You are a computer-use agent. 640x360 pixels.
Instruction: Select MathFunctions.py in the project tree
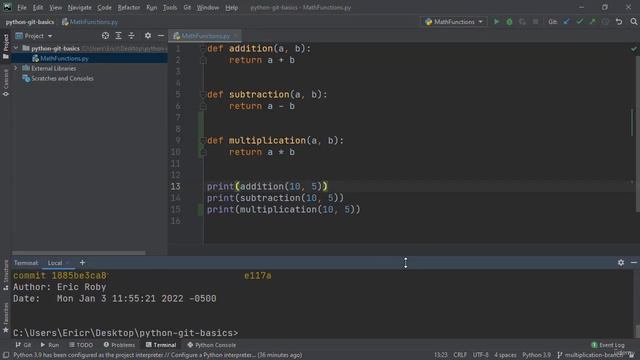(64, 58)
